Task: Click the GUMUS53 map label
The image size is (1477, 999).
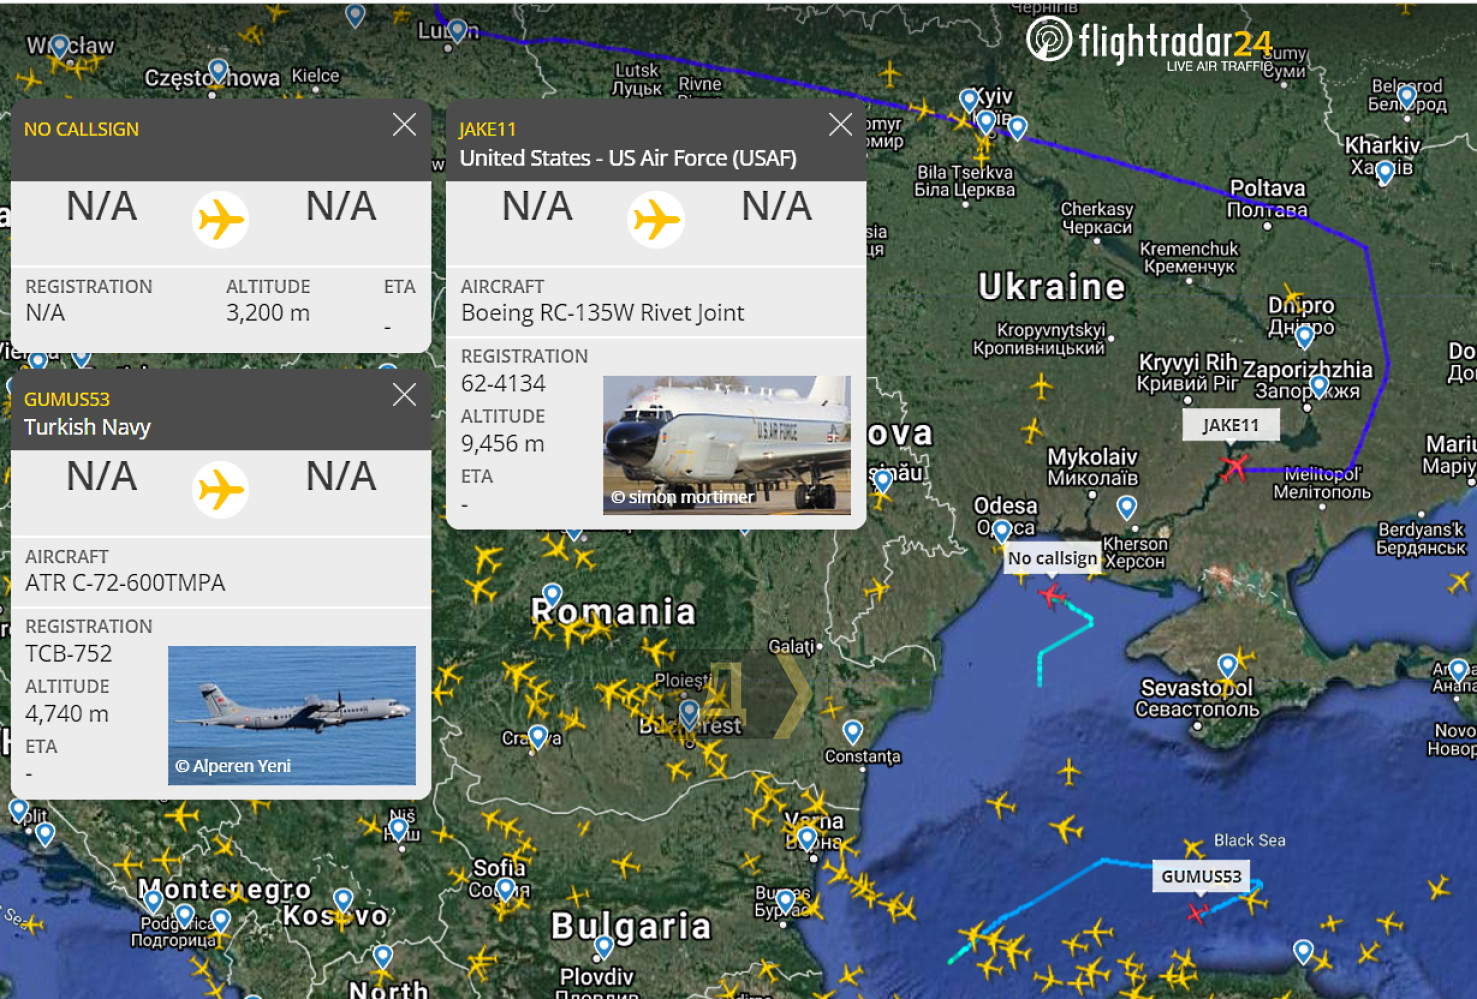Action: 1201,876
